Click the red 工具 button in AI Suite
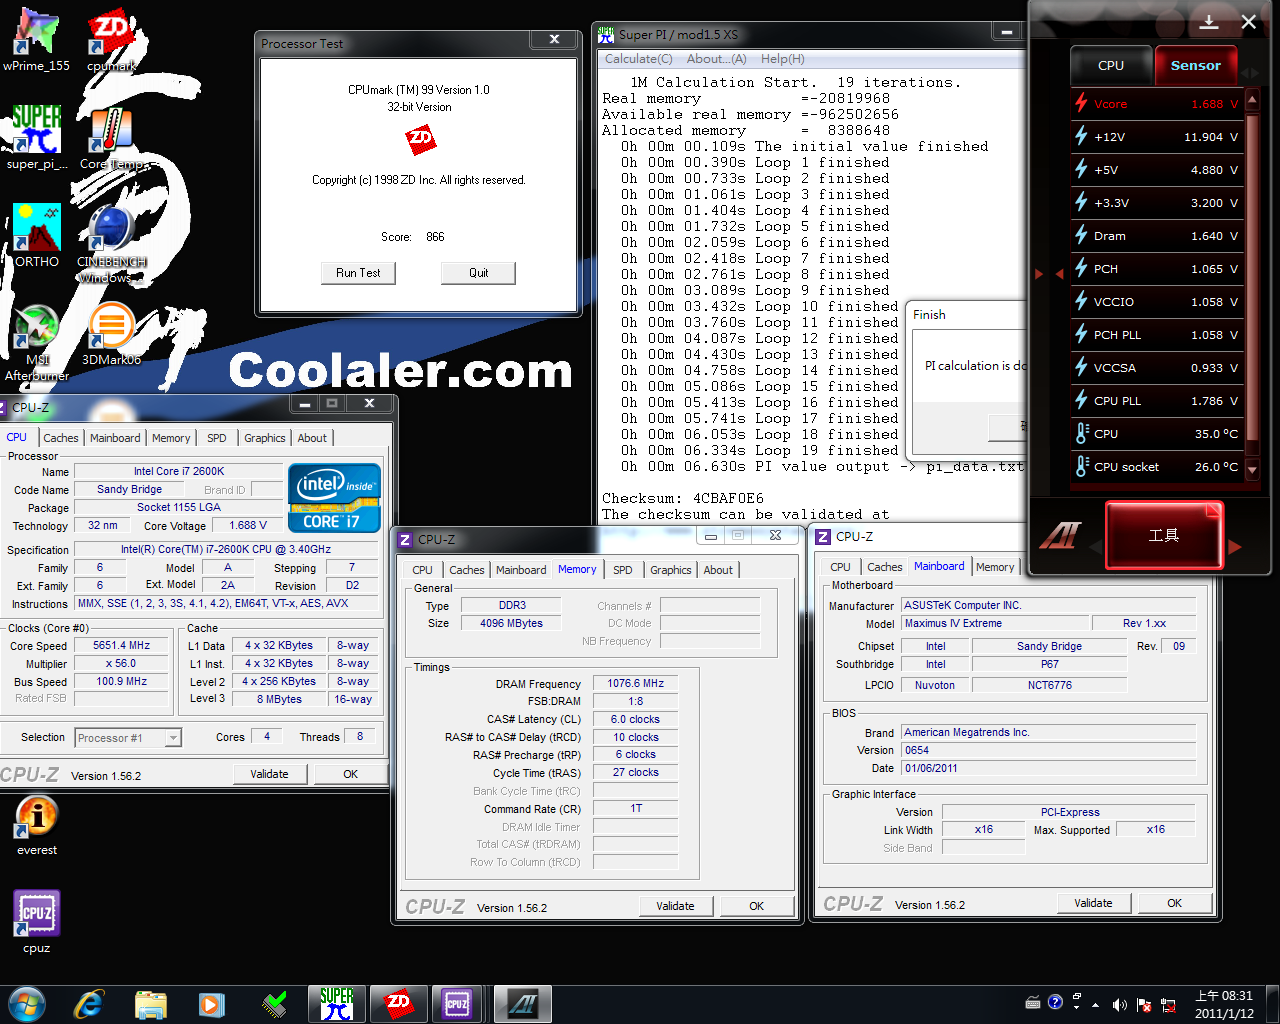The width and height of the screenshot is (1280, 1024). pyautogui.click(x=1164, y=536)
